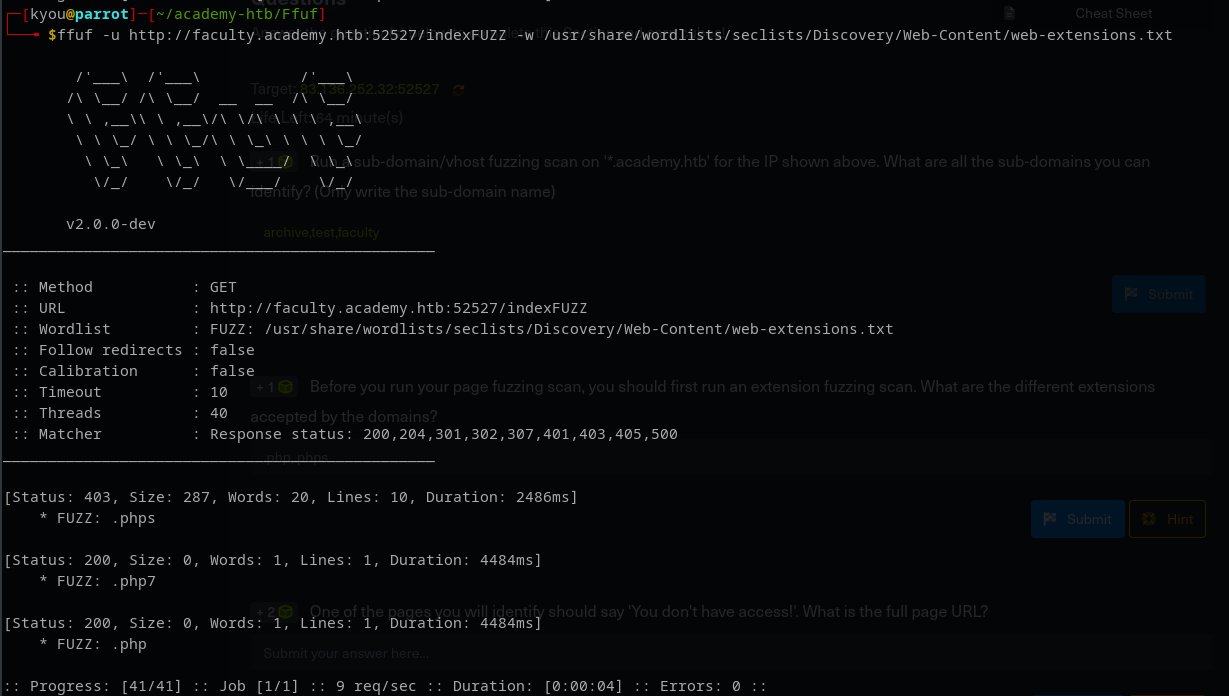The image size is (1229, 696).
Task: Click the Progress status line at the bottom
Action: 385,686
